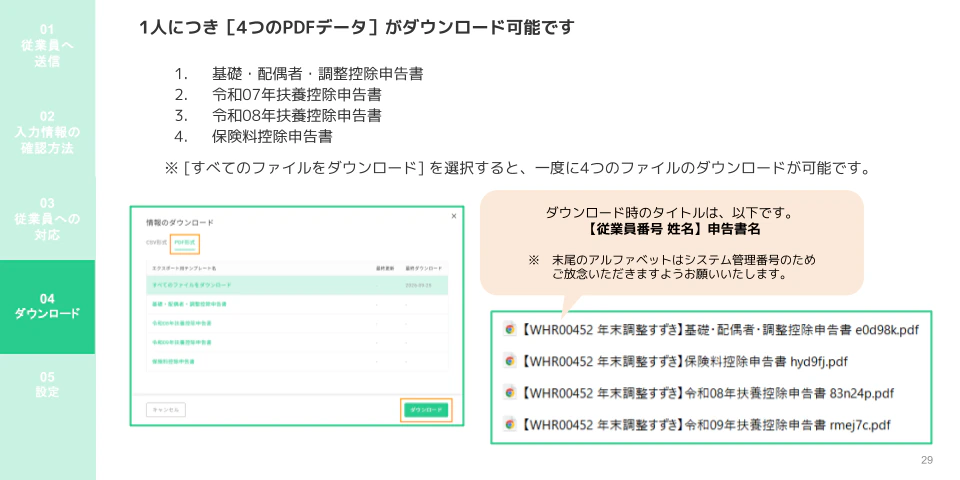Click callout line ダウンロード時のタイトルは、以下です。
This screenshot has width=960, height=480.
point(670,214)
